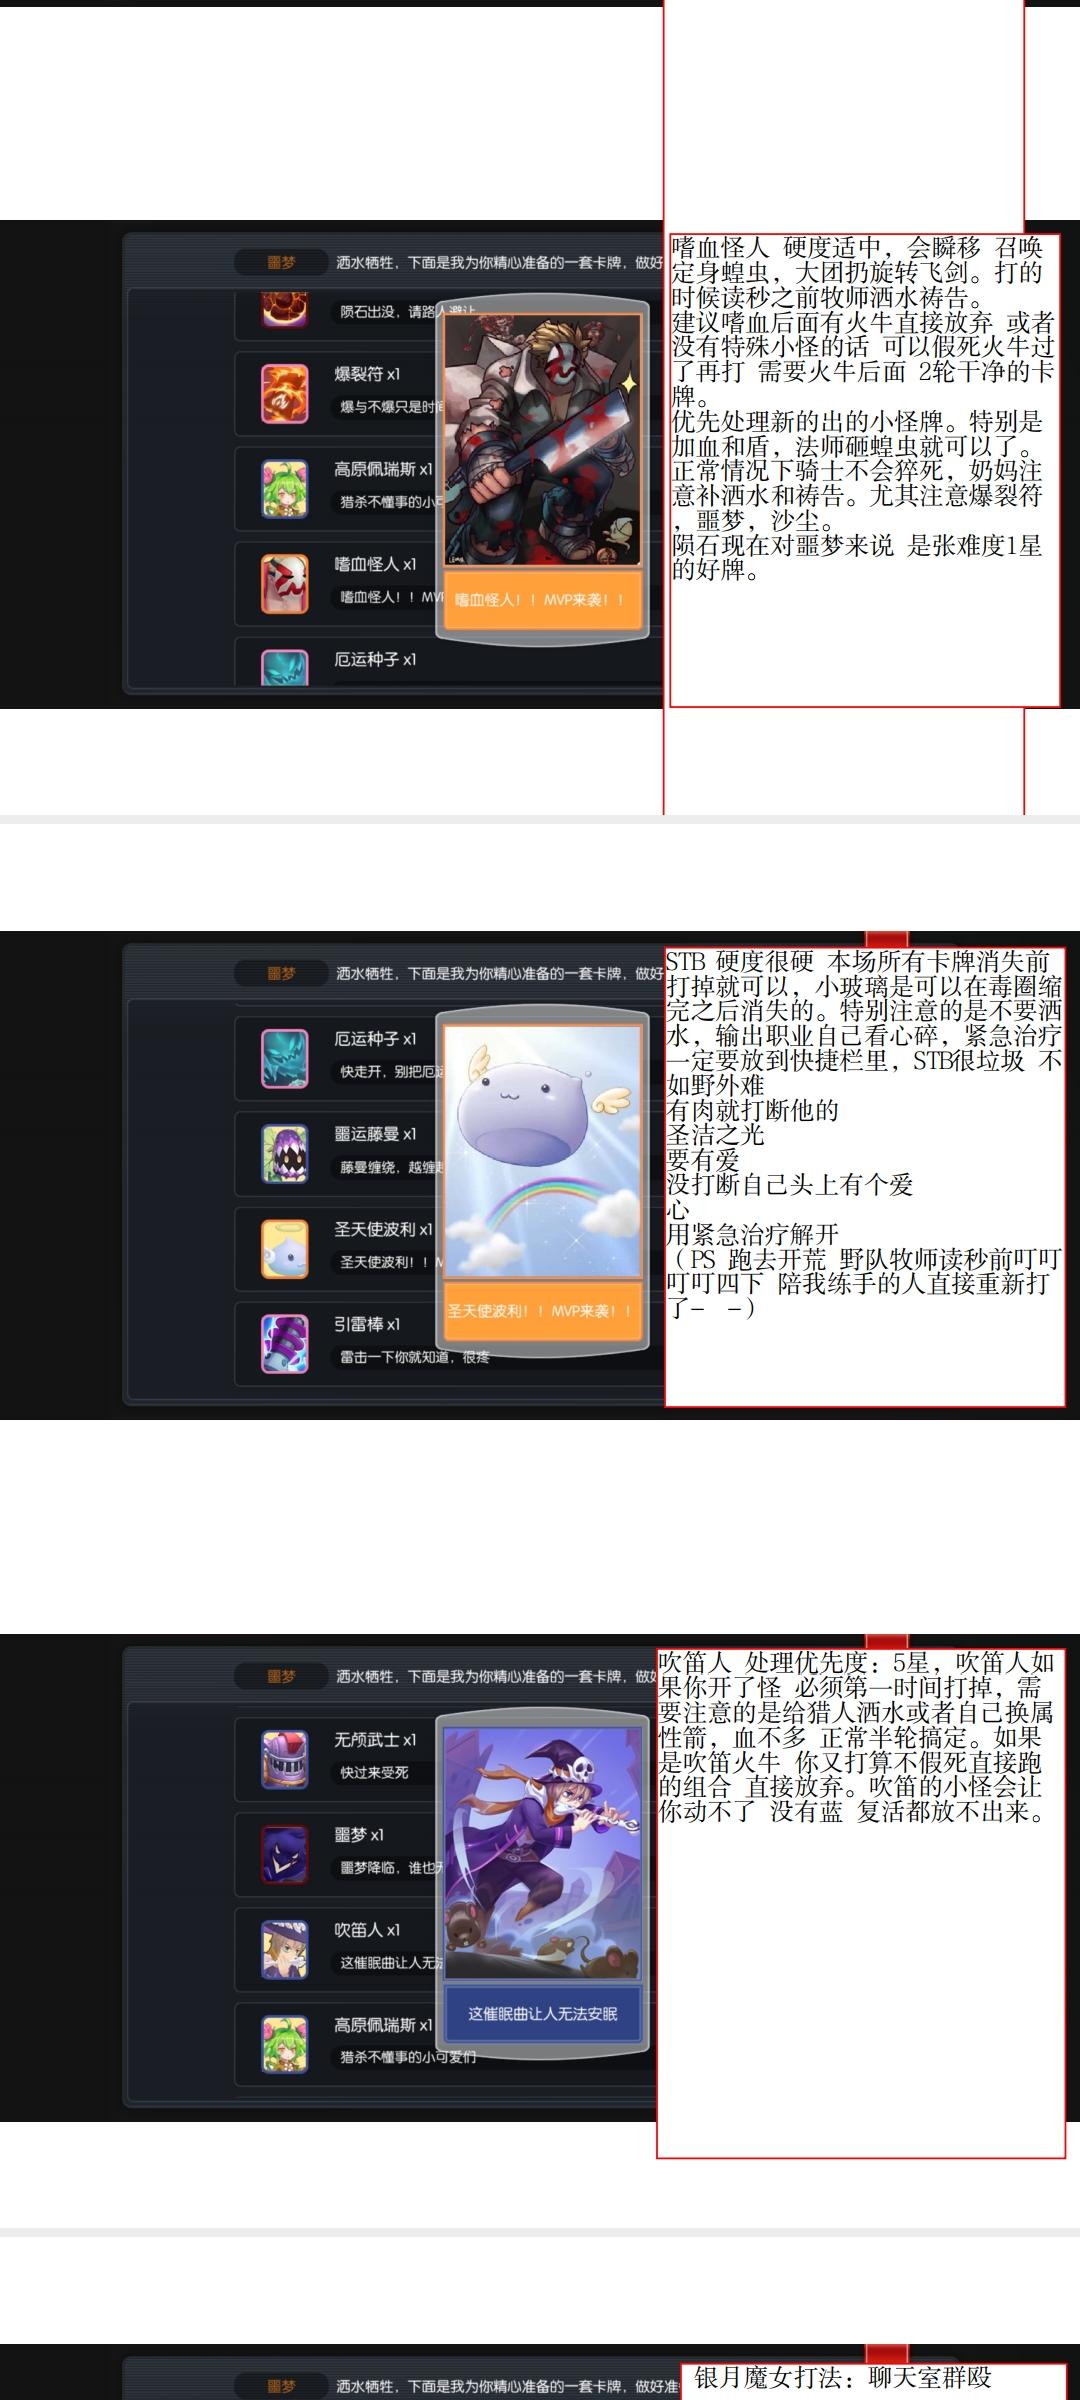Click the 圣洁之光 line in the STB note

pyautogui.click(x=715, y=1135)
